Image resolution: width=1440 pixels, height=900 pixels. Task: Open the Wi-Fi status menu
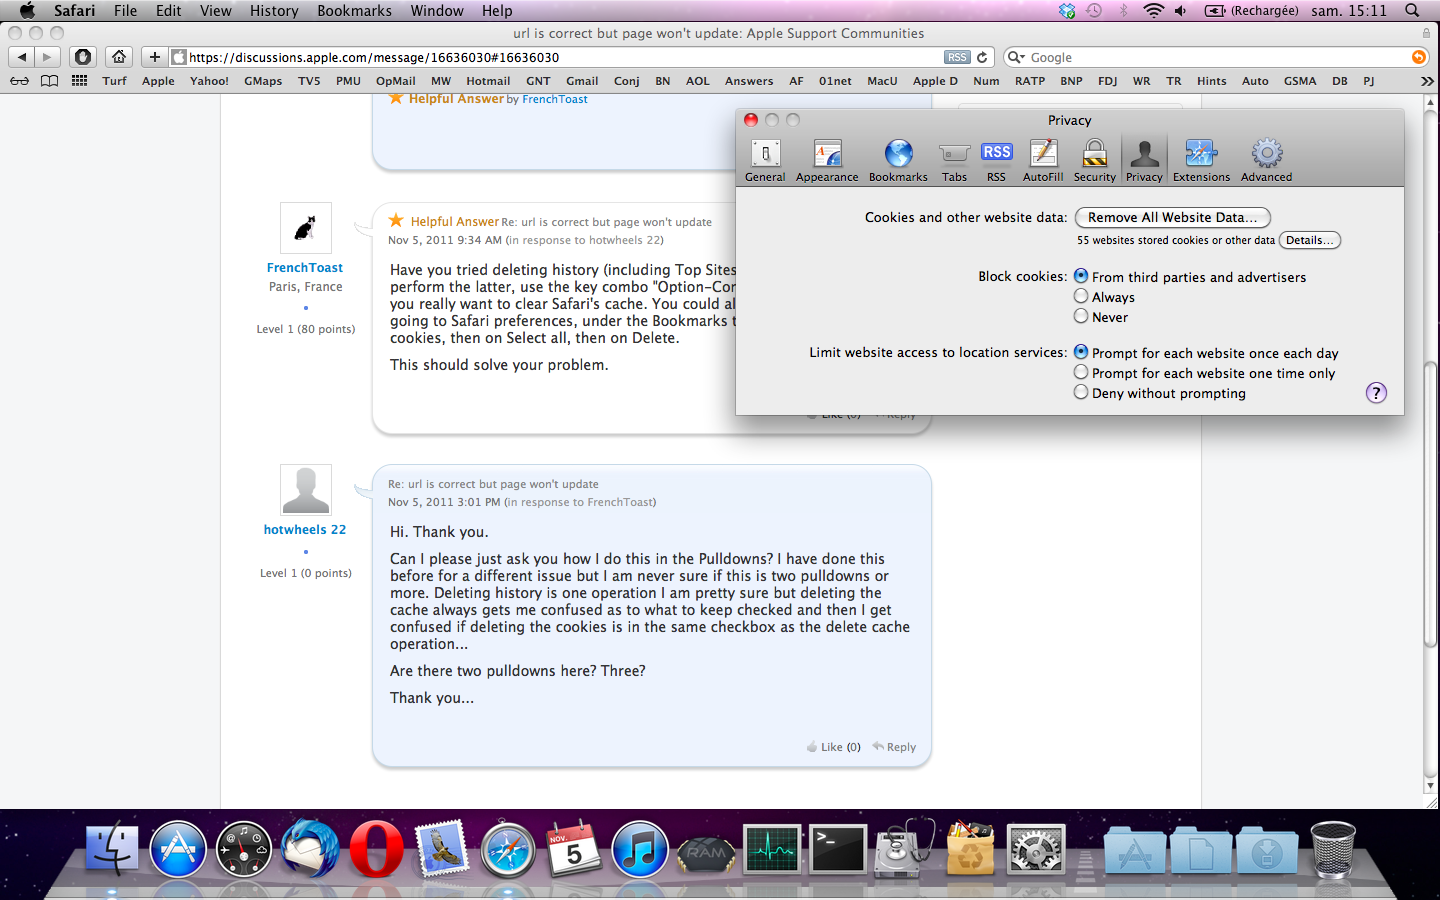coord(1153,11)
